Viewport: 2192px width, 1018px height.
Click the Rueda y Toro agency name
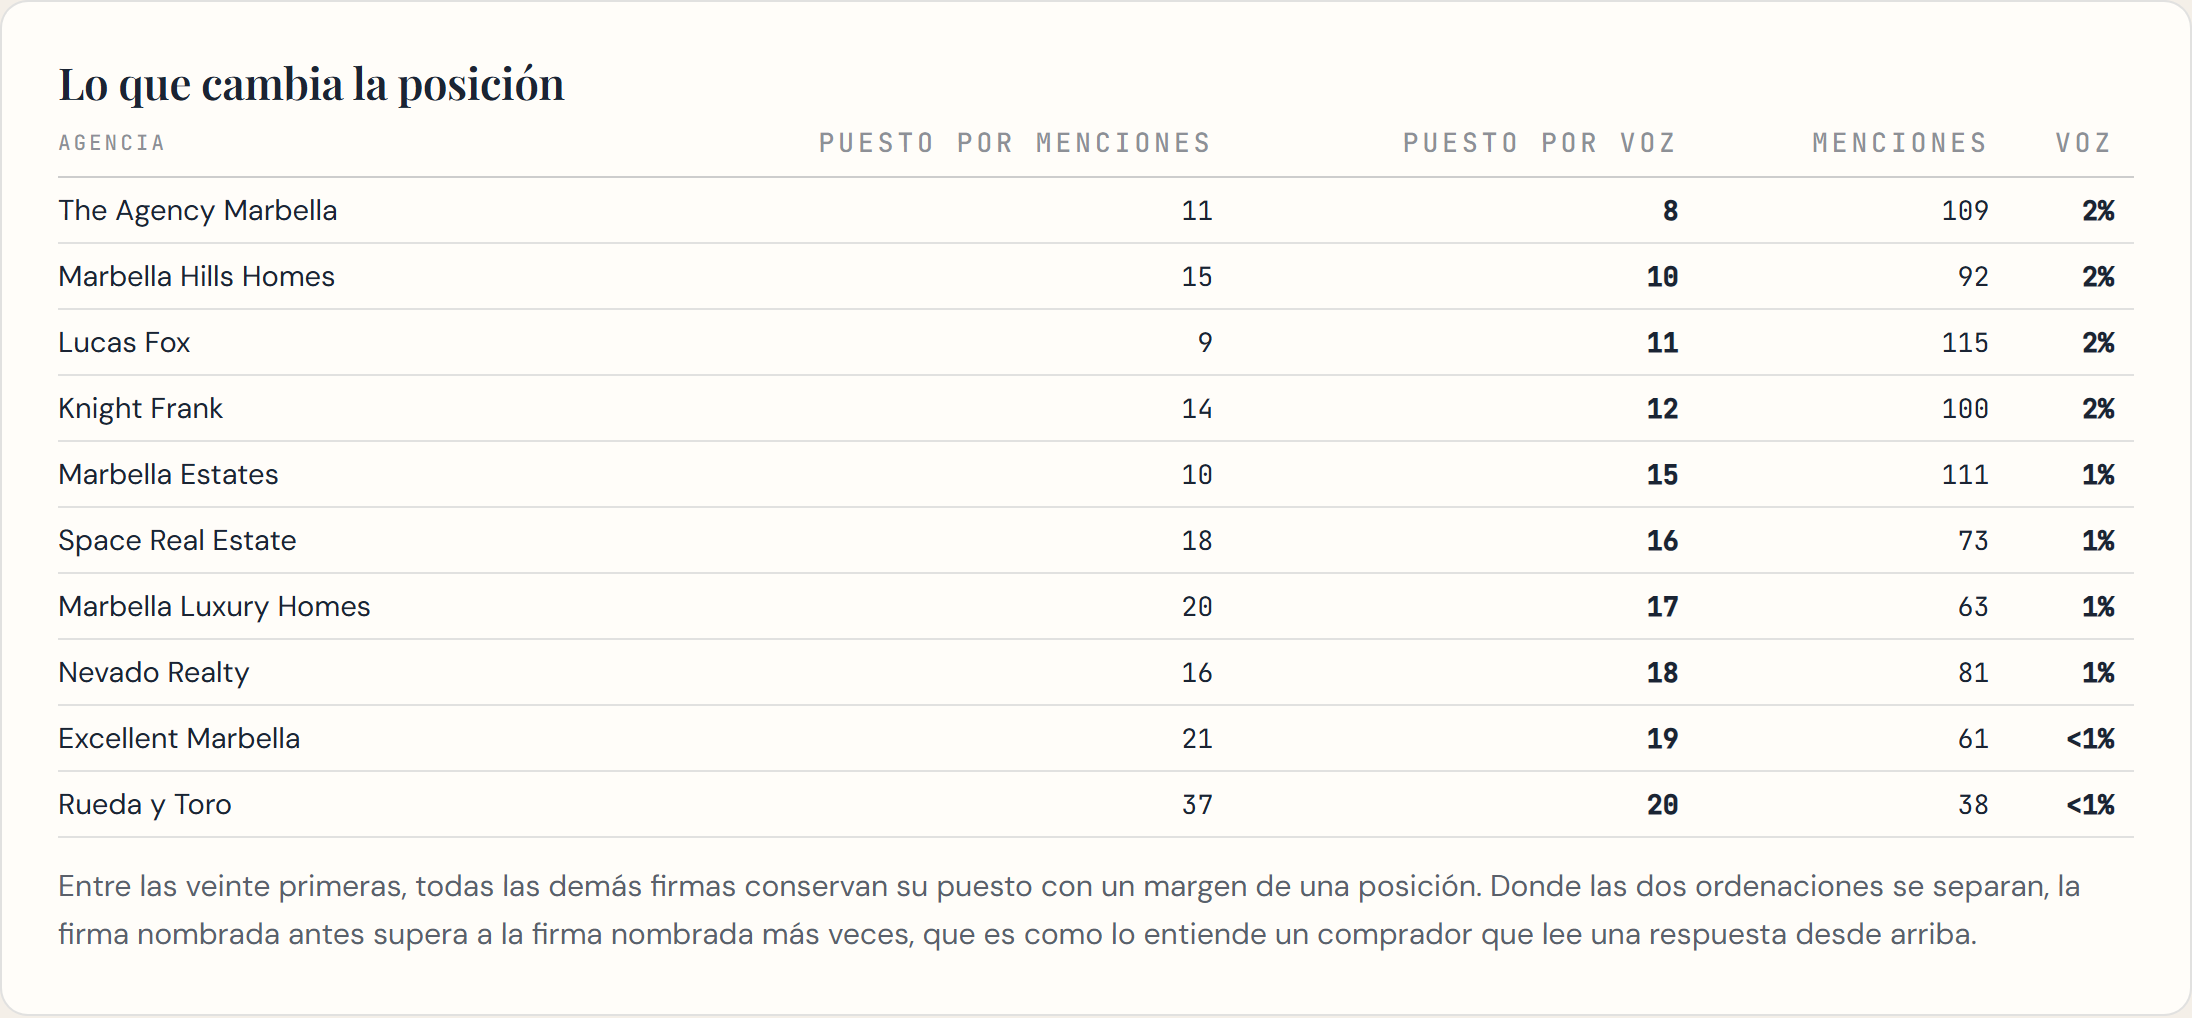pyautogui.click(x=145, y=805)
